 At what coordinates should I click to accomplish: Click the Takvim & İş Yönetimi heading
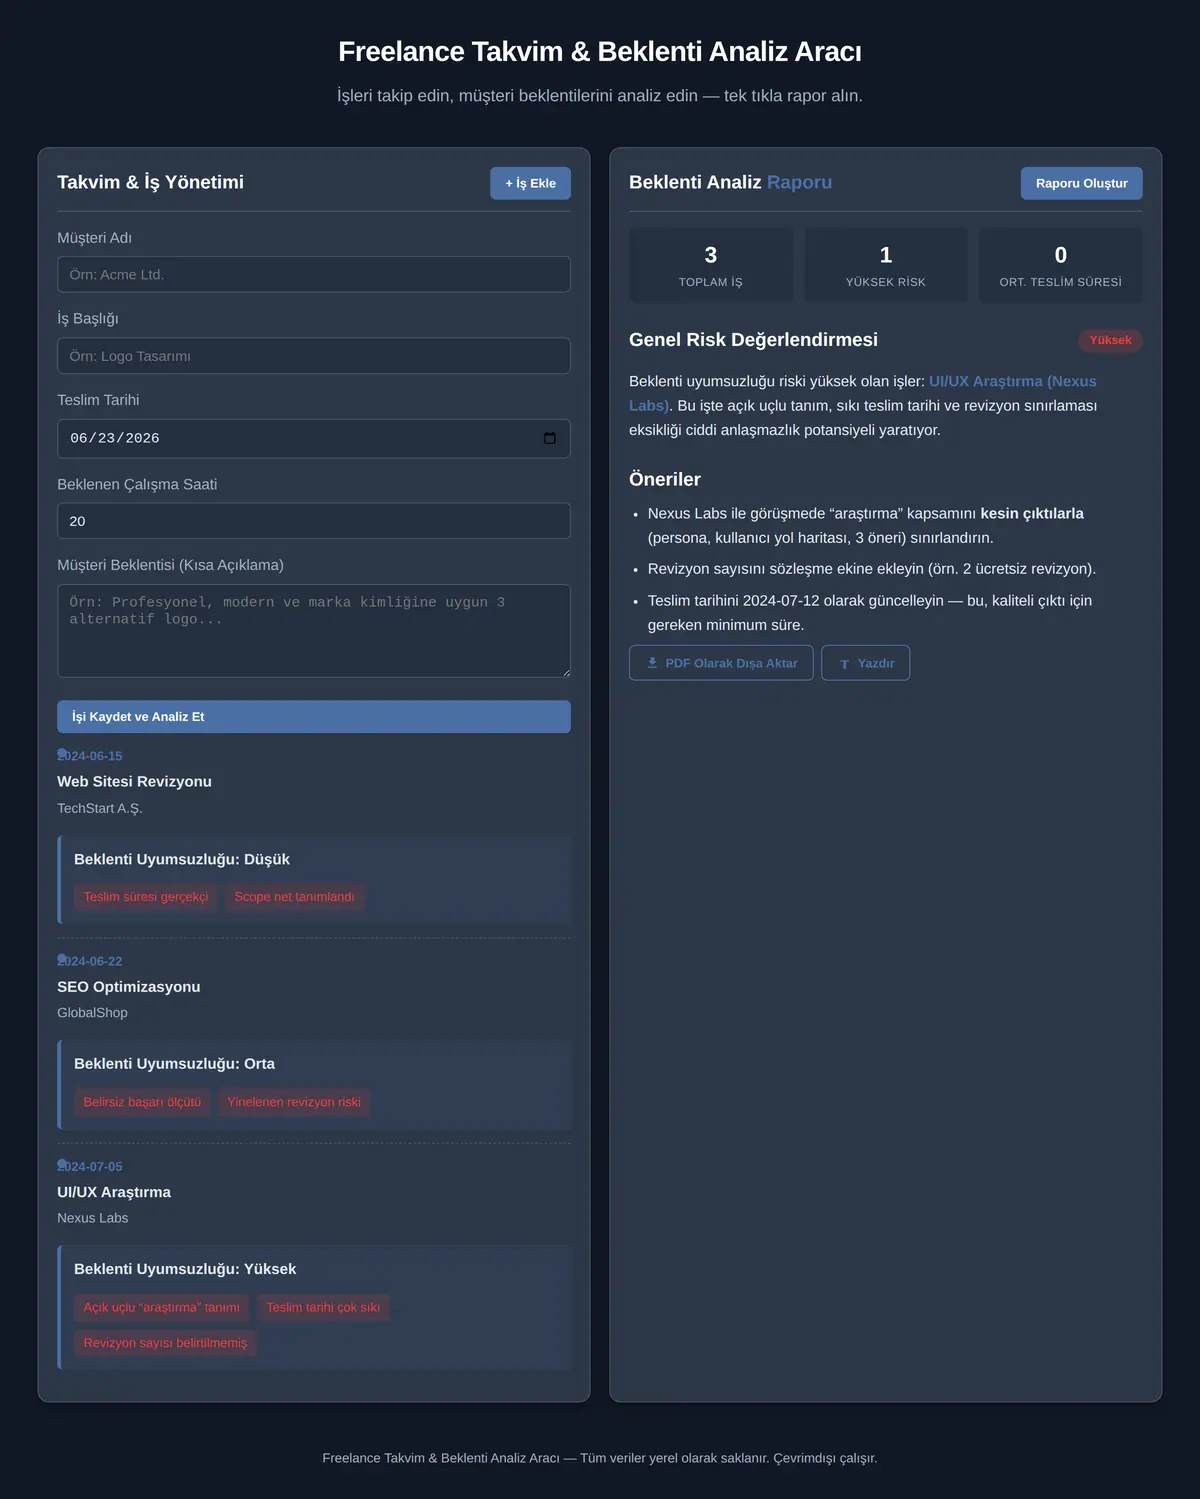[x=150, y=182]
